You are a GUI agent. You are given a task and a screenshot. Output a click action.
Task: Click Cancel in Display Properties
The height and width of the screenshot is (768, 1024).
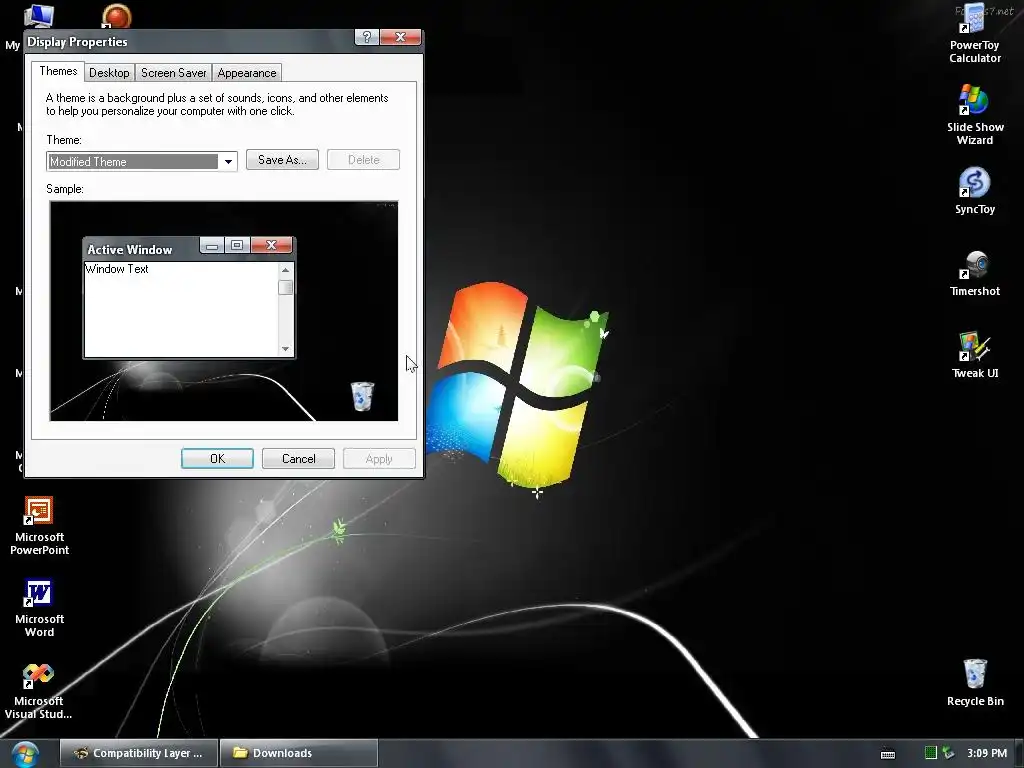click(298, 458)
